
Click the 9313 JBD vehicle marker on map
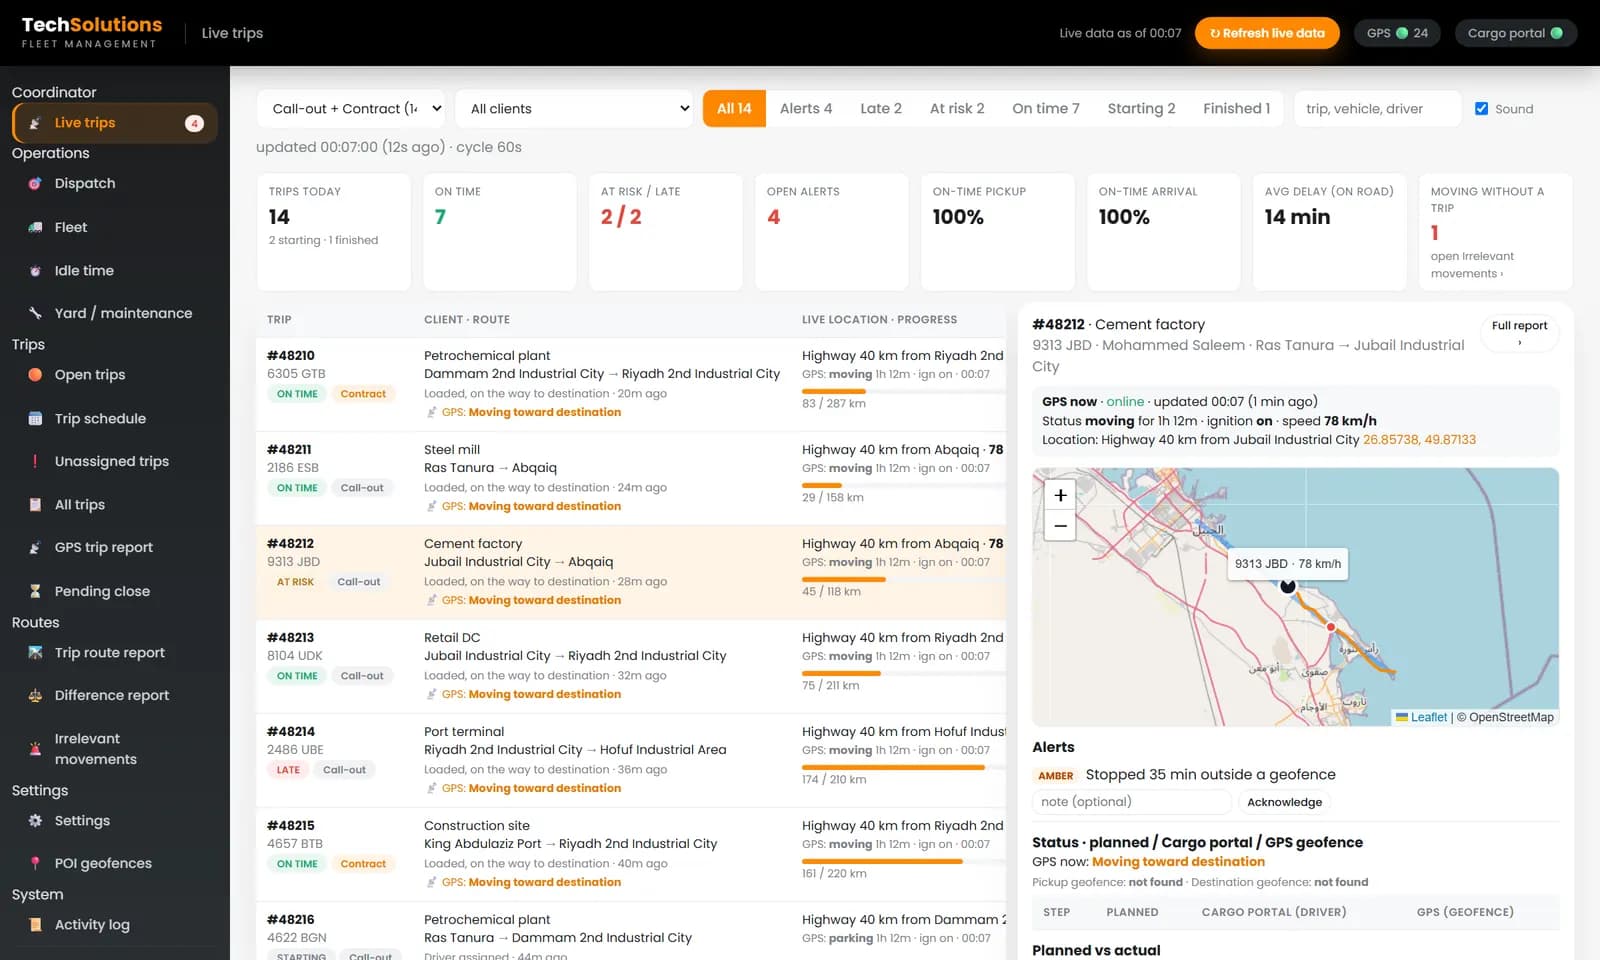[1288, 586]
